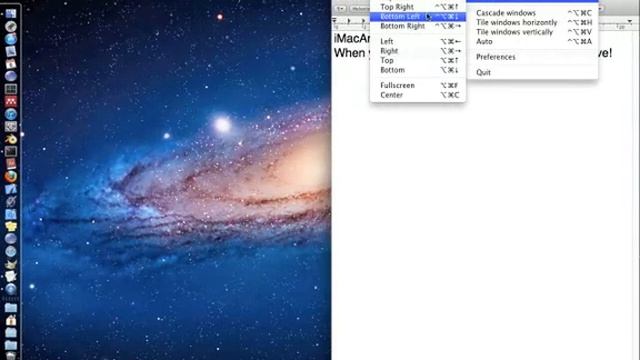Select Quit in the menu
Viewport: 640px width, 360px height.
[533, 73]
